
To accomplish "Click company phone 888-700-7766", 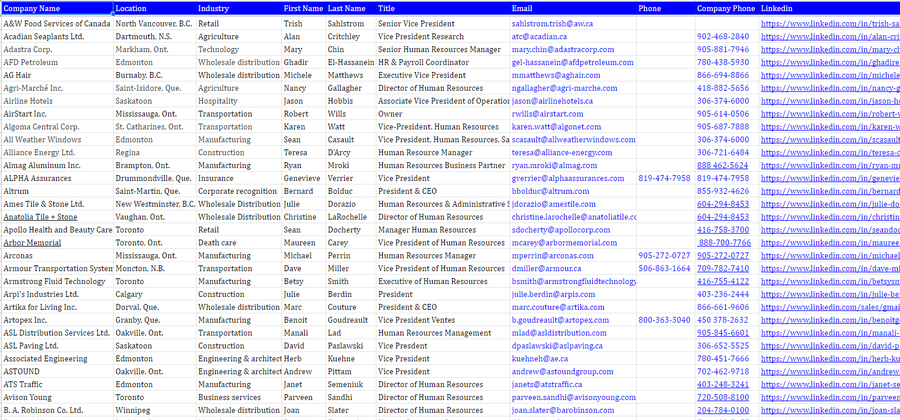I will tap(724, 243).
